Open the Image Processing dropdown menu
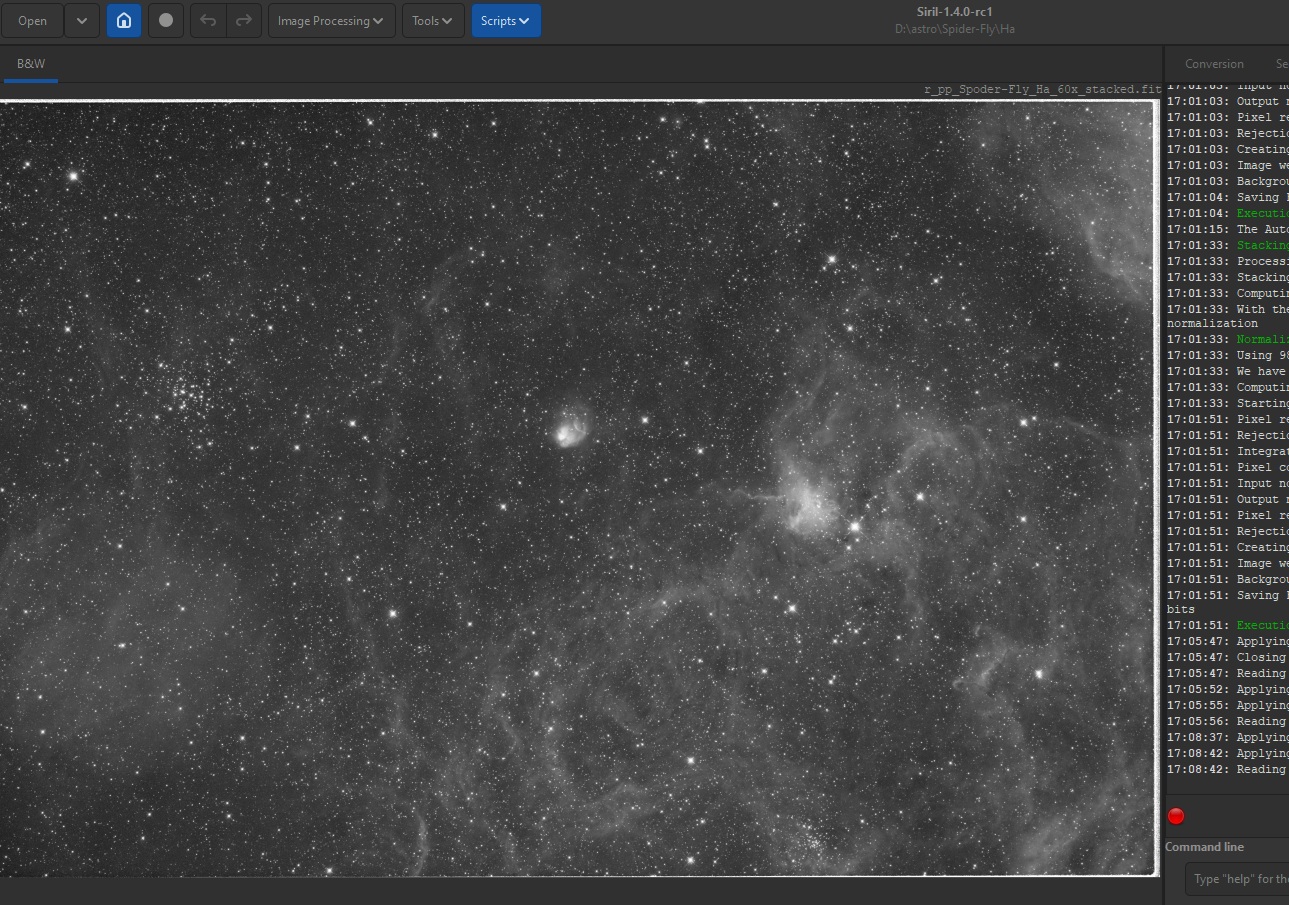Screen dimensions: 1289x905 pos(331,21)
